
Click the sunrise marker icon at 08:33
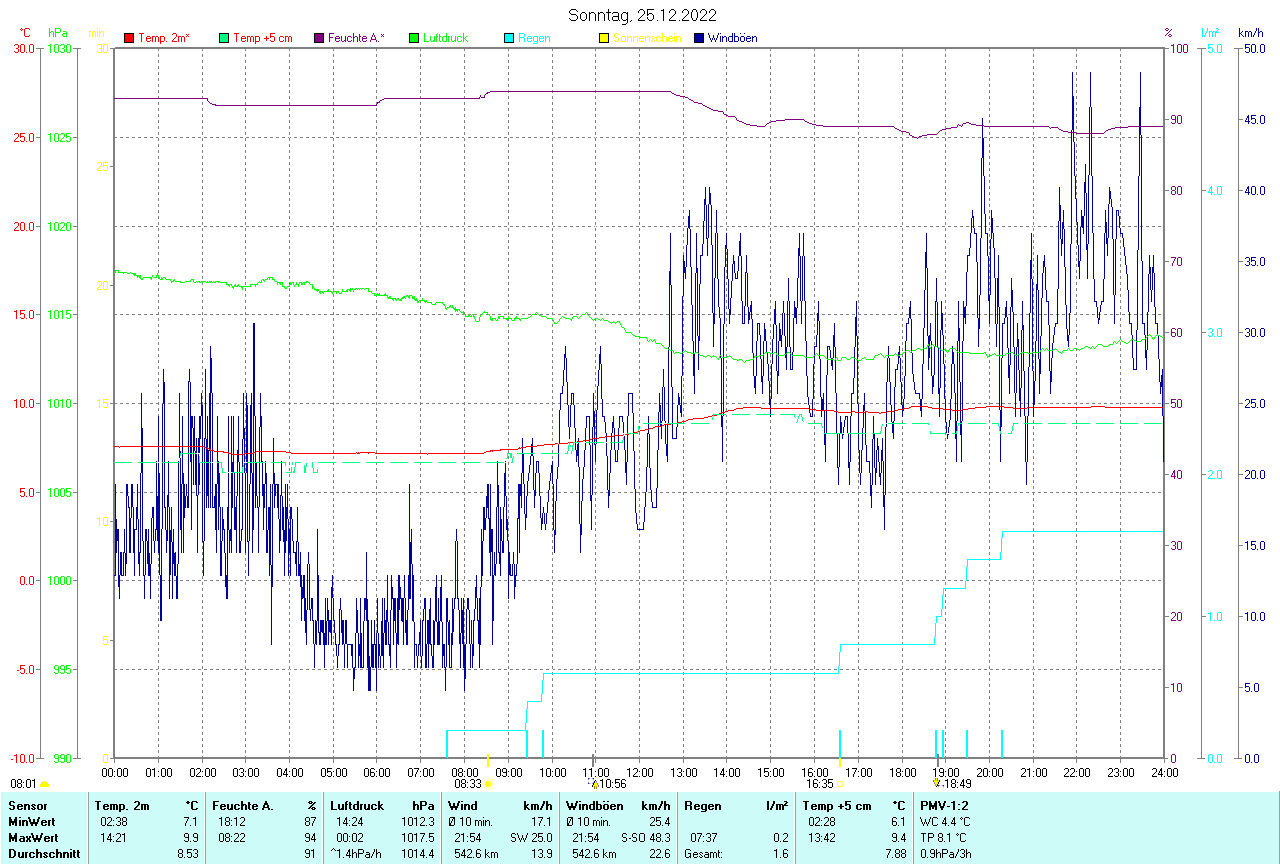(x=489, y=785)
